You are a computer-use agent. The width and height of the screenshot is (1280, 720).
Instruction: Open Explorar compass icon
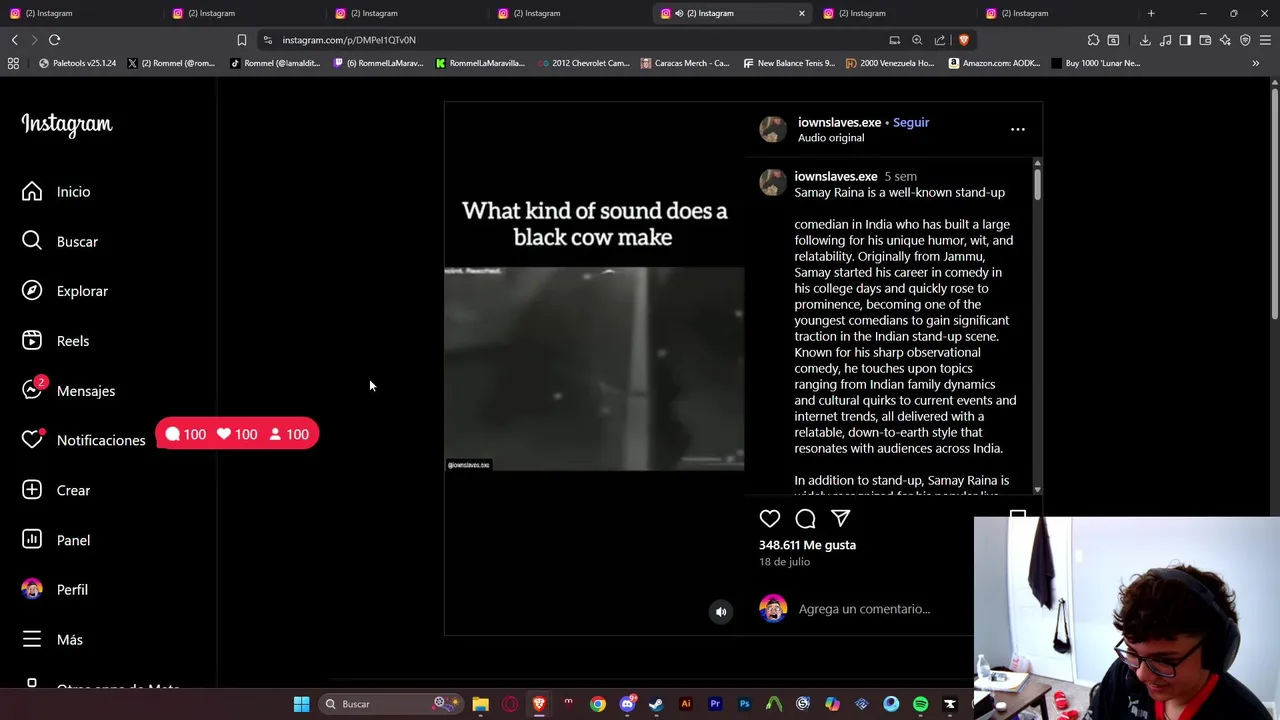pos(32,291)
